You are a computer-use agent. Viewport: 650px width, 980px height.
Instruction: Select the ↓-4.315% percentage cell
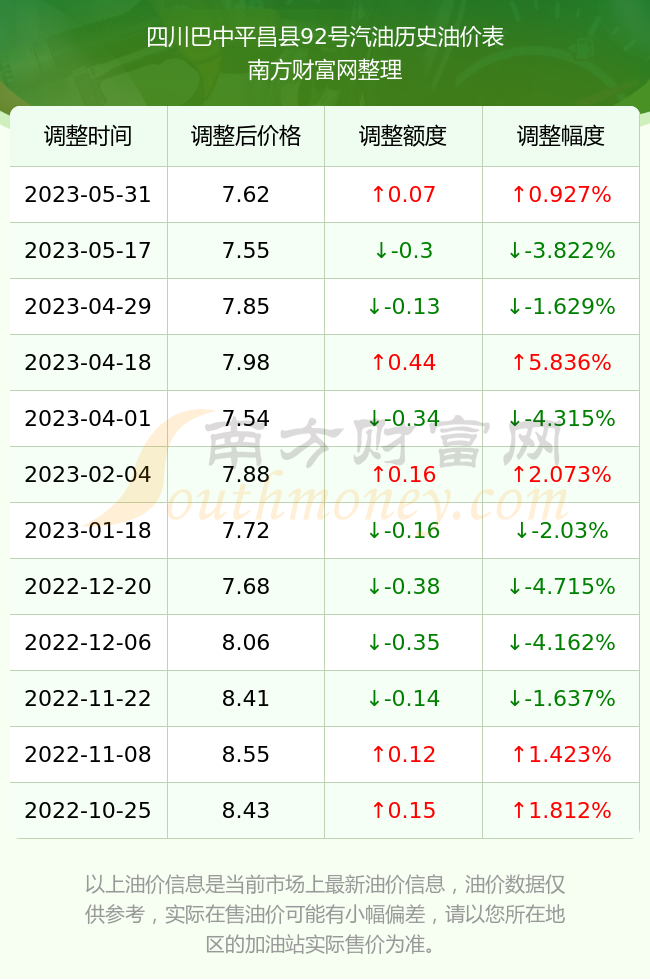[x=561, y=418]
